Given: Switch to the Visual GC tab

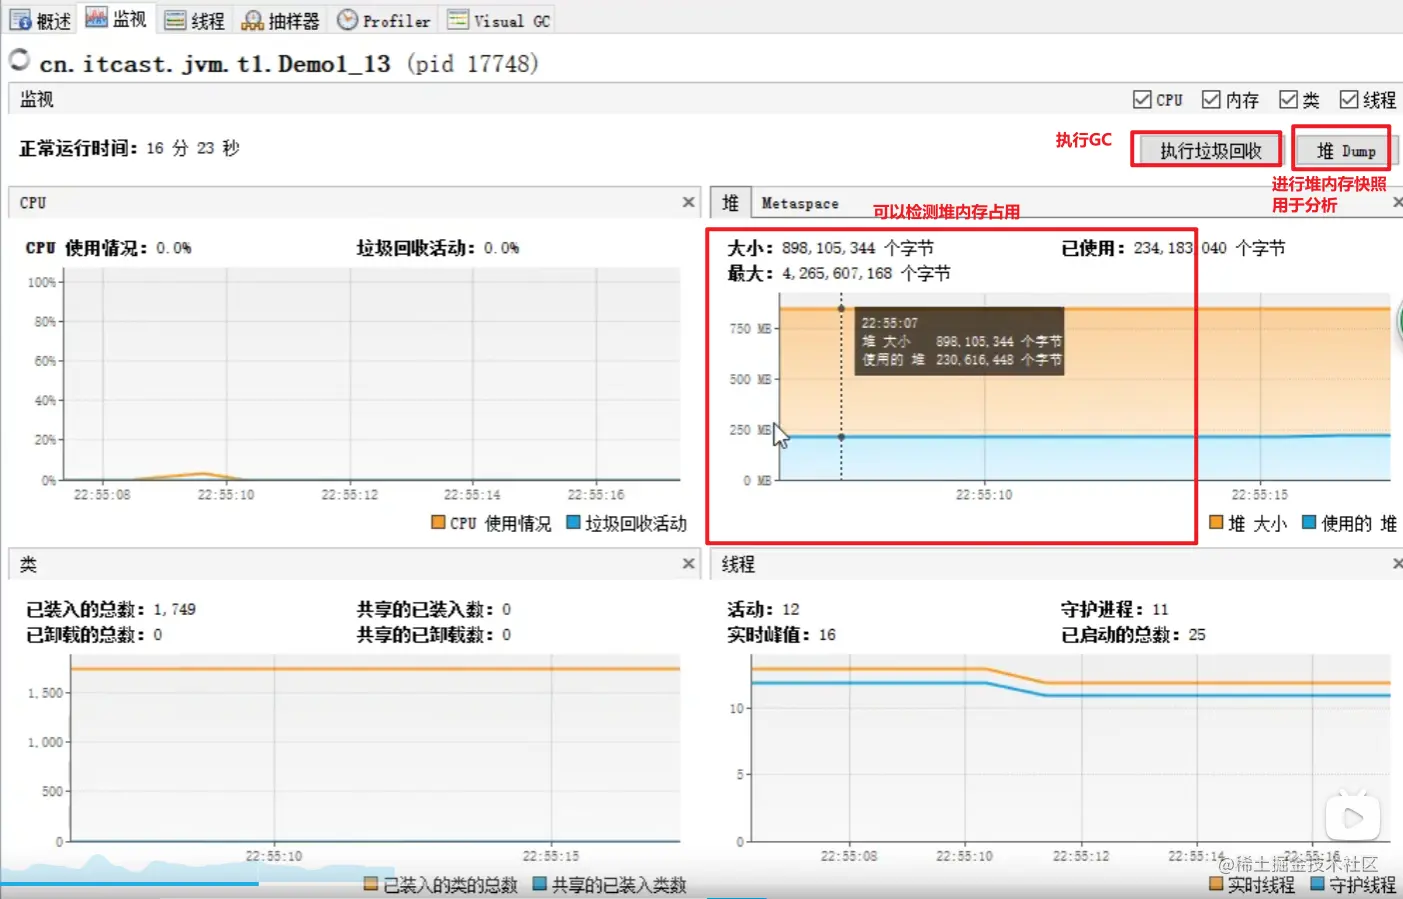Looking at the screenshot, I should (498, 20).
